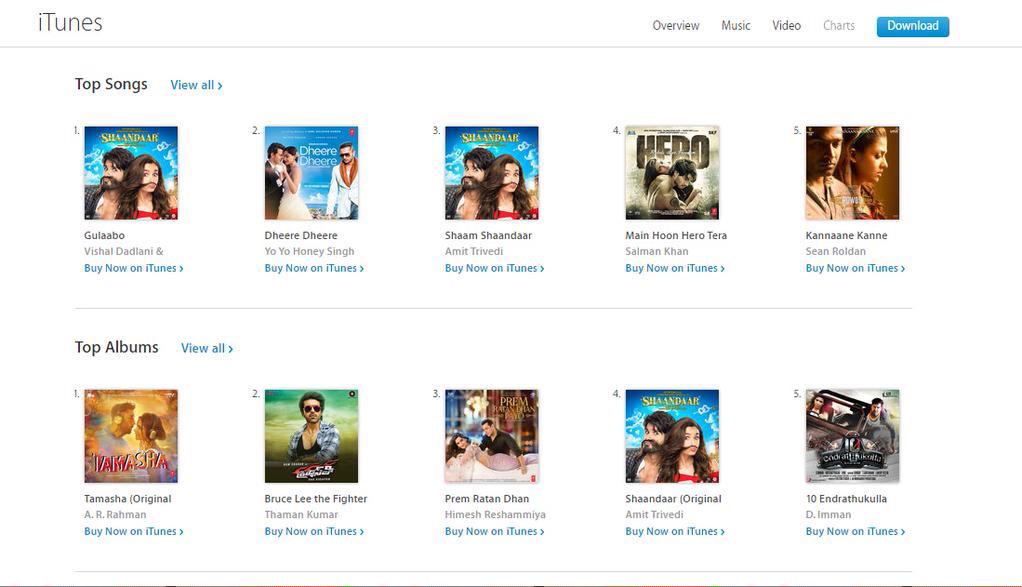The width and height of the screenshot is (1022, 587).
Task: Buy Tamasha album on iTunes
Action: click(134, 531)
